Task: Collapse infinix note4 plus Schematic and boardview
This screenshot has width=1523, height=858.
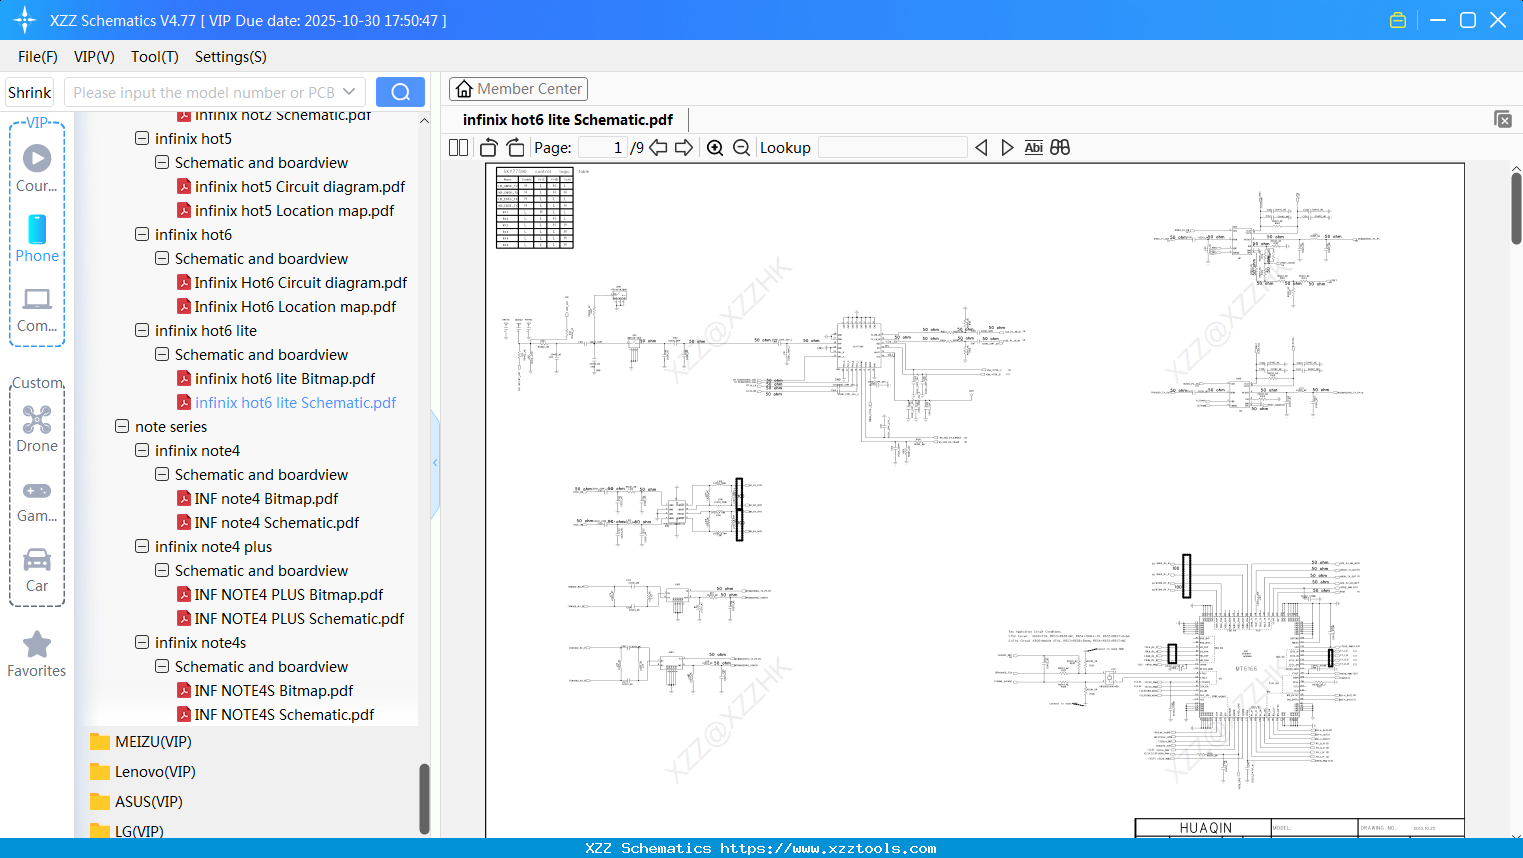Action: point(161,570)
